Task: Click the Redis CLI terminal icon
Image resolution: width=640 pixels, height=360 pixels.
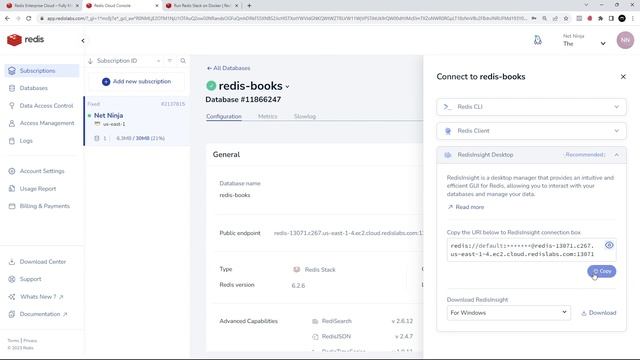Action: pos(447,107)
